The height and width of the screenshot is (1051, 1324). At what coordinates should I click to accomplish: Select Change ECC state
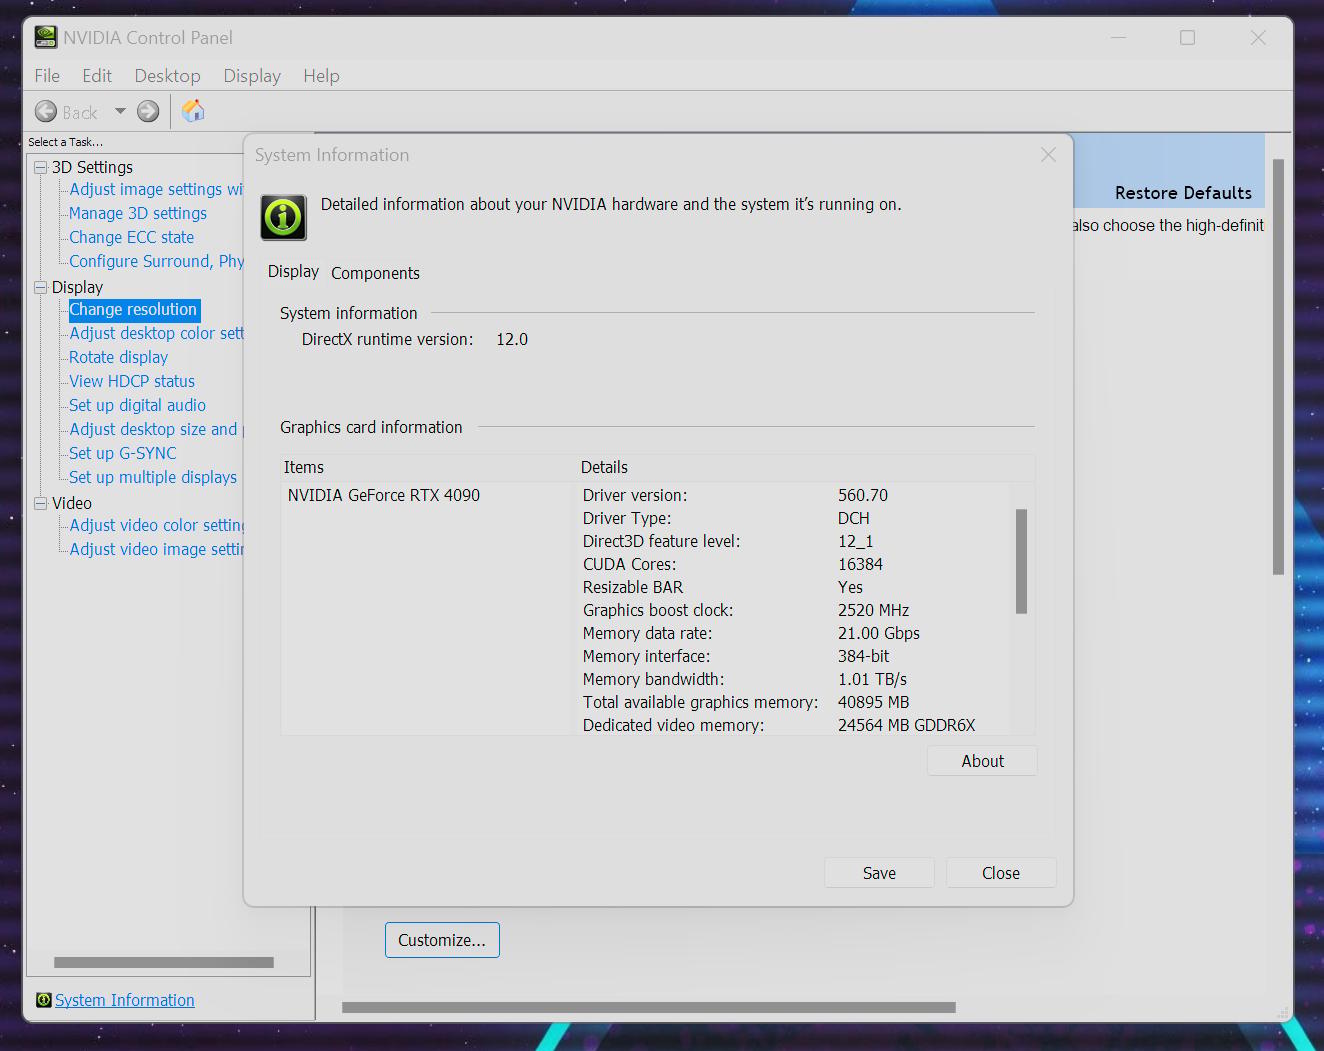pyautogui.click(x=132, y=237)
